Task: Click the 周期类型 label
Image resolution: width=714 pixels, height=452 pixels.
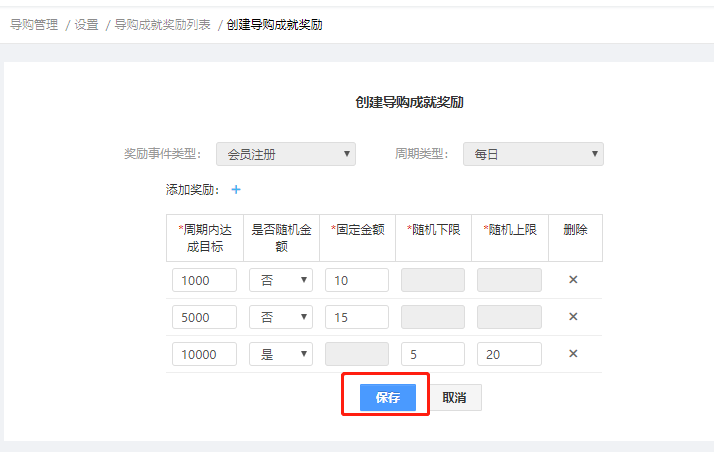Action: [422, 154]
